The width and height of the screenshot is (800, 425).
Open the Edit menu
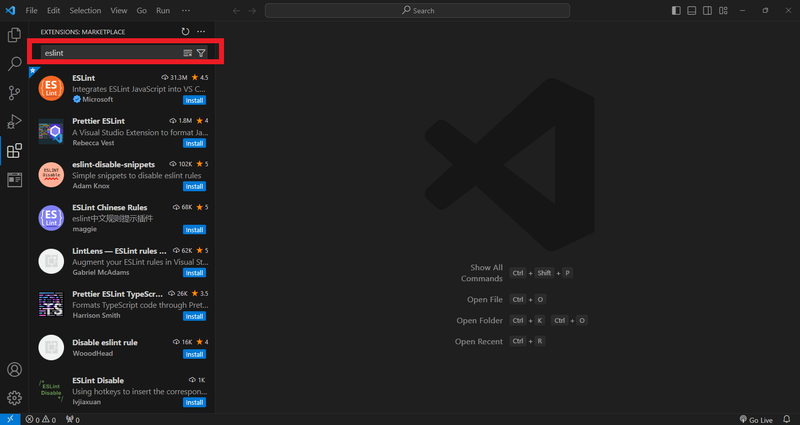point(54,11)
